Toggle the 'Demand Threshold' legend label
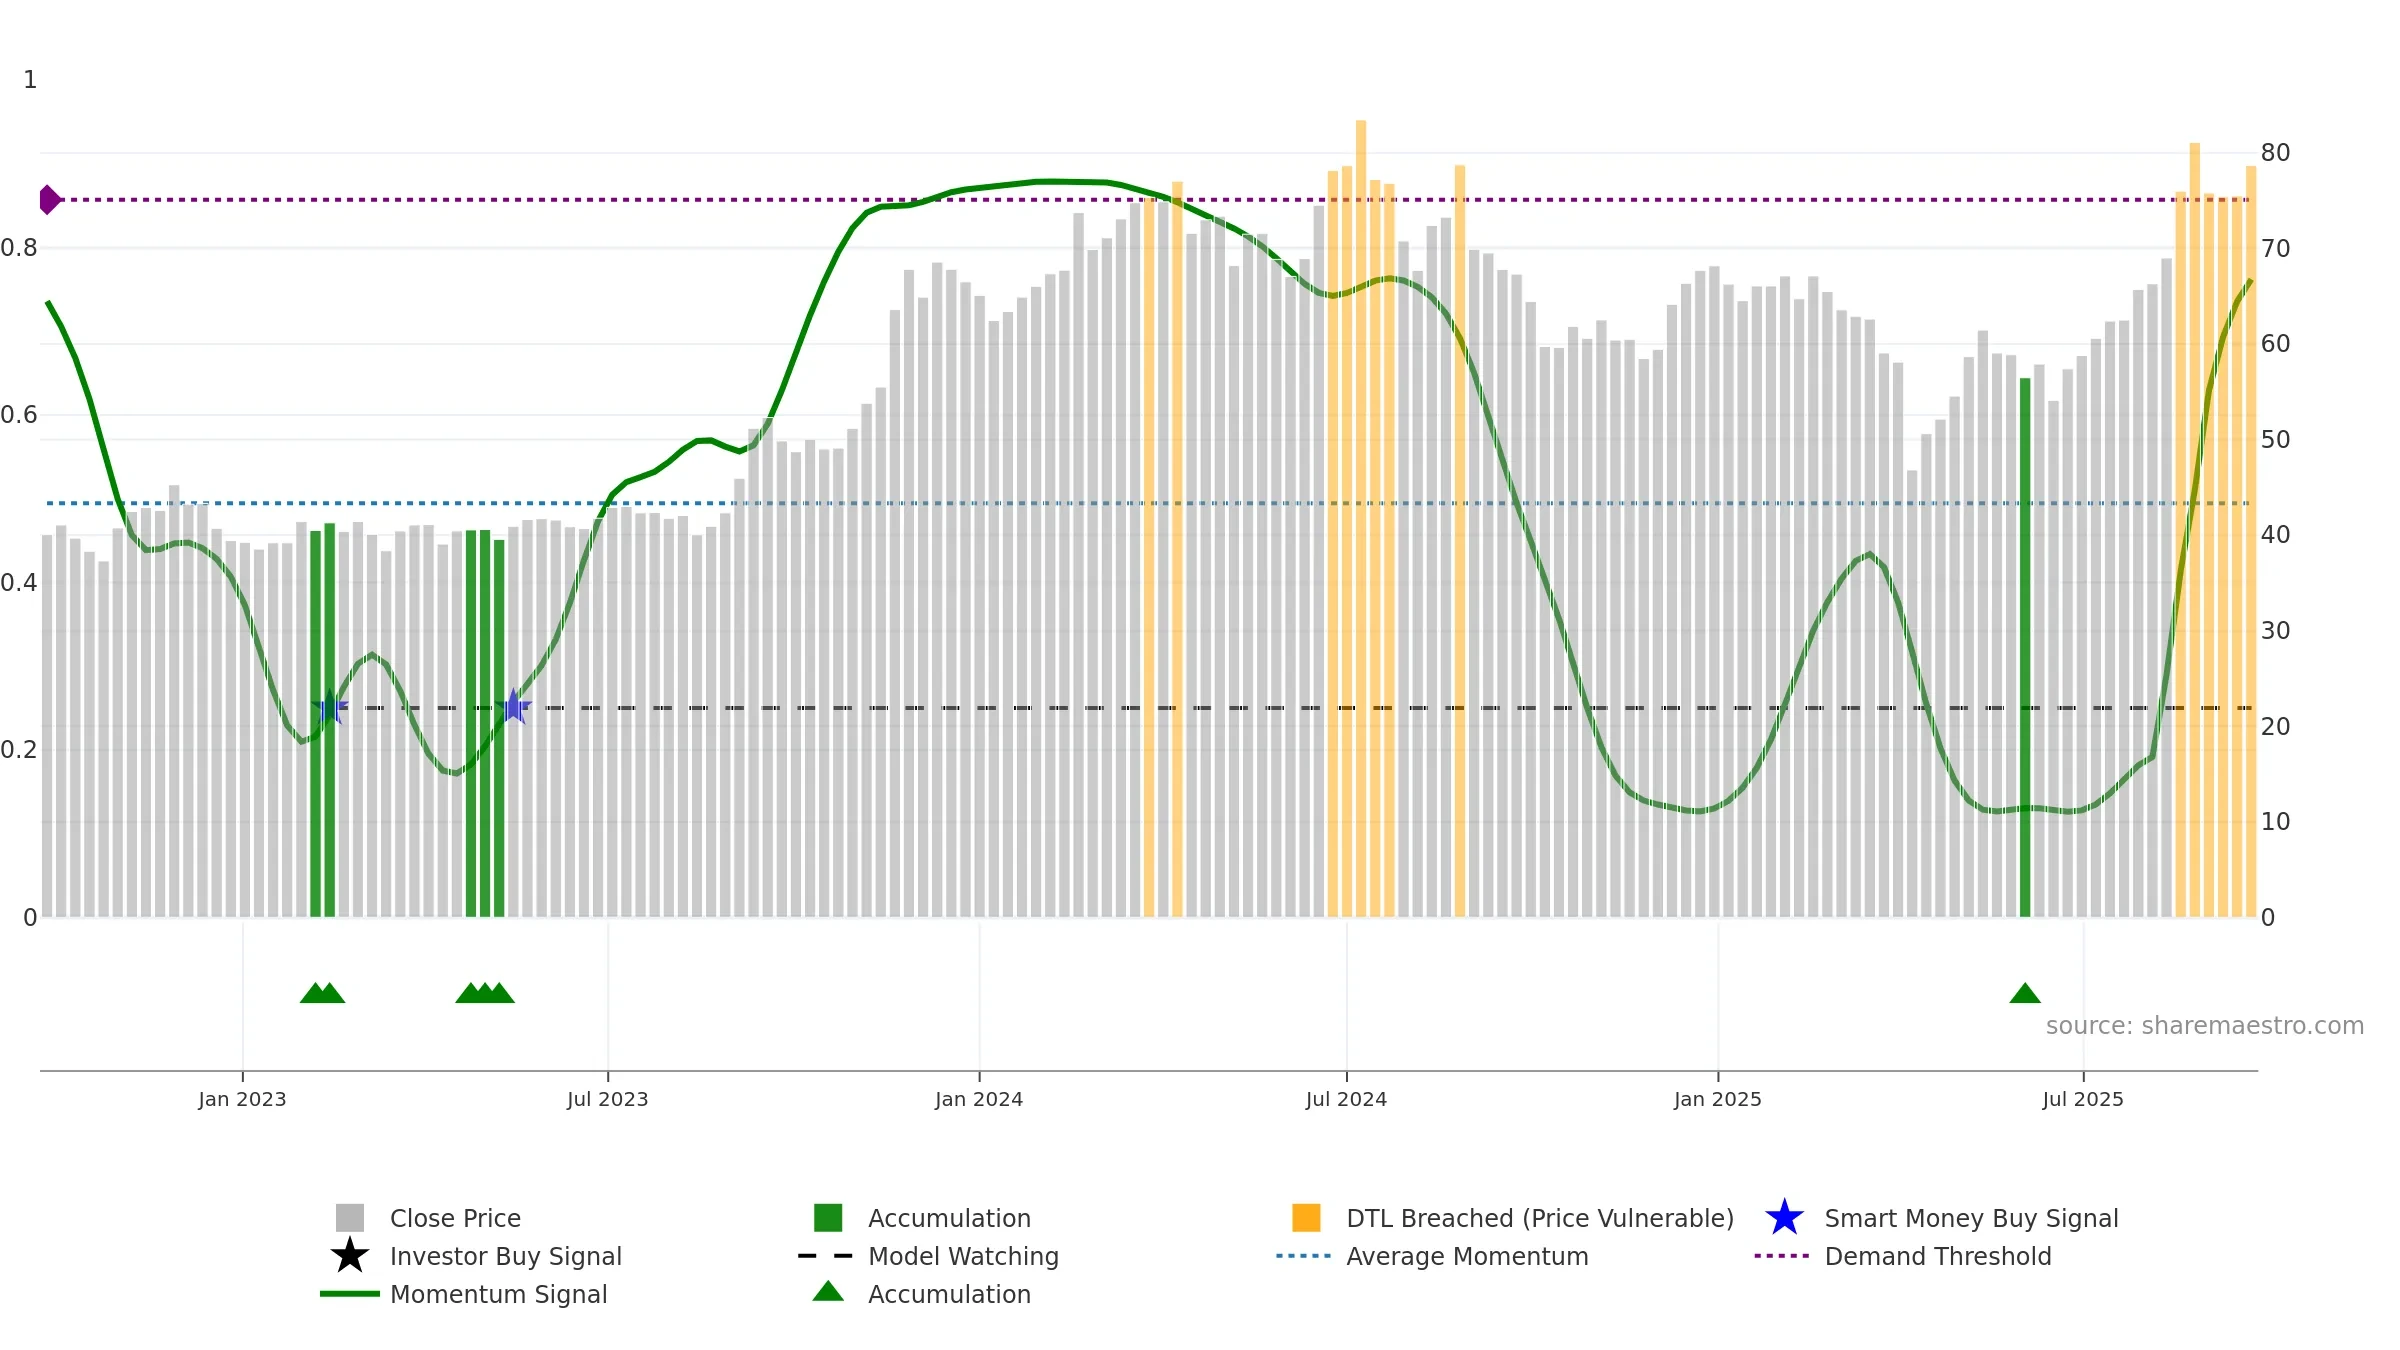The width and height of the screenshot is (2400, 1350). coord(1937,1256)
